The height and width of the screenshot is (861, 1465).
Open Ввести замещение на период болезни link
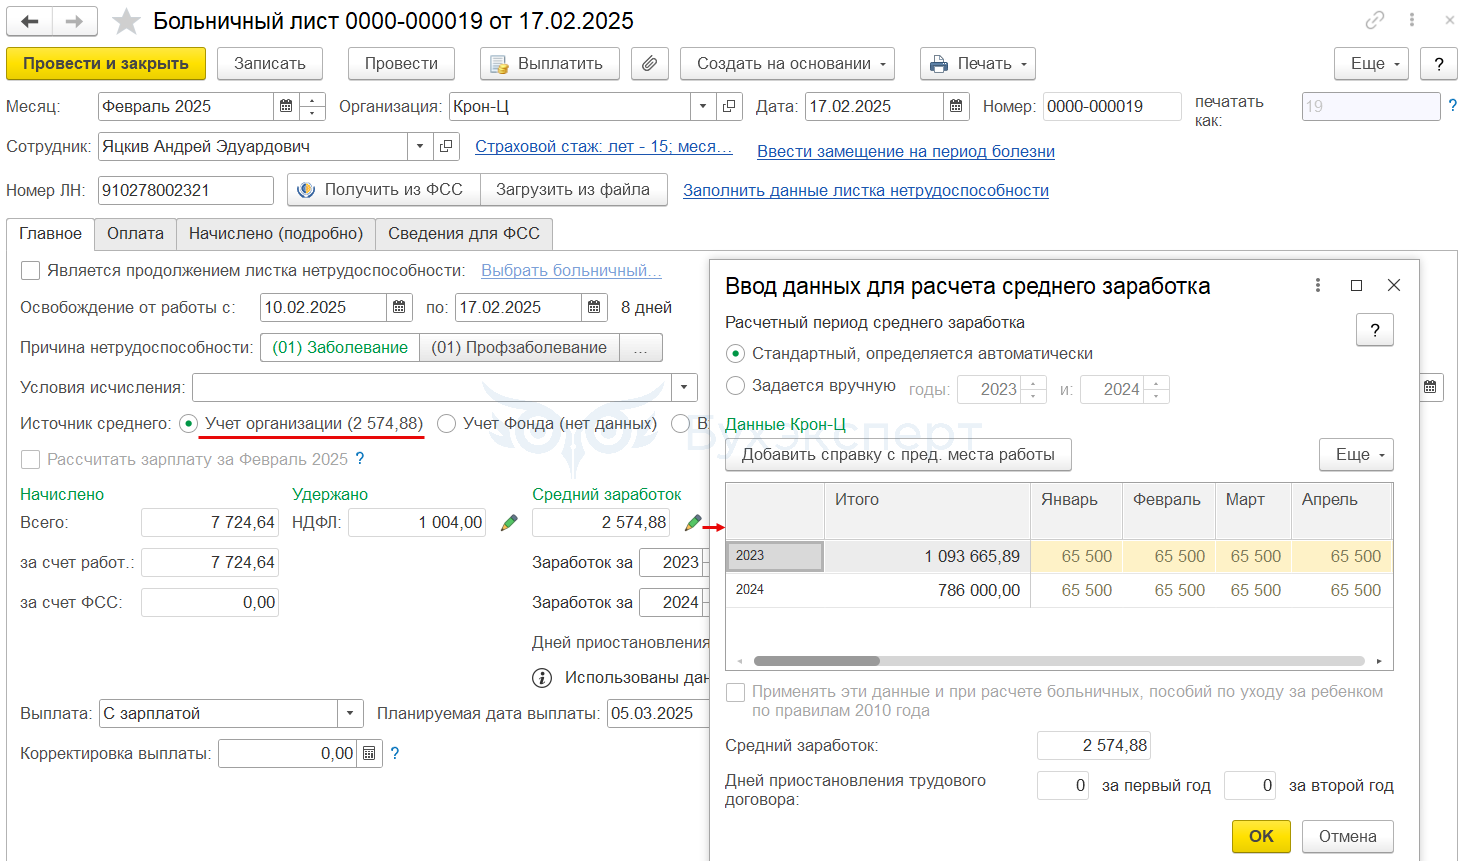pos(906,152)
